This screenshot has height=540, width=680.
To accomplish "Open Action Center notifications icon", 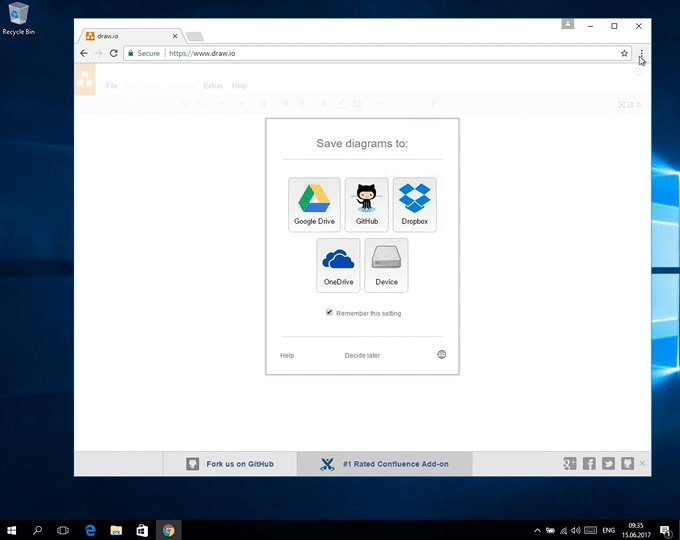I will point(665,530).
